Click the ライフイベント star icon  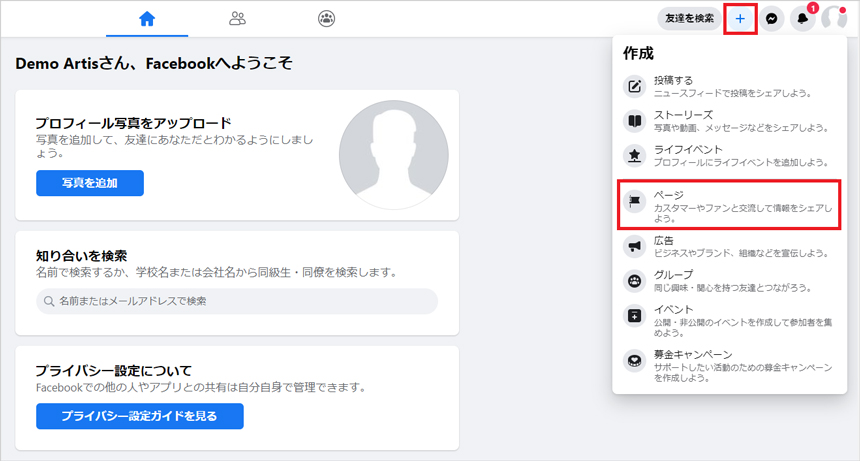tap(635, 156)
